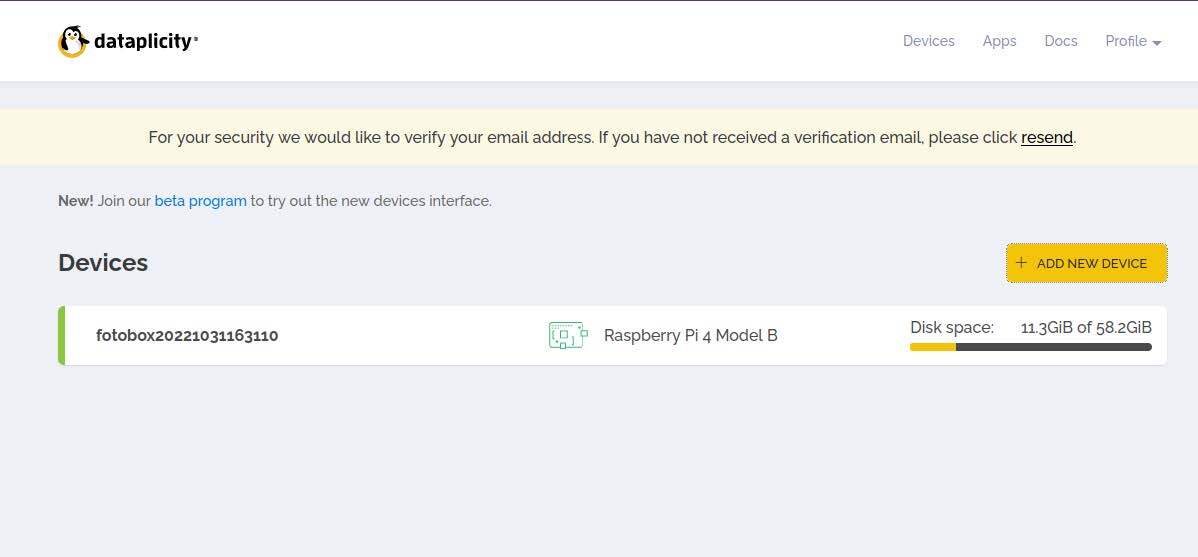This screenshot has height=557, width=1198.
Task: Open the Profile dropdown label
Action: point(1125,41)
